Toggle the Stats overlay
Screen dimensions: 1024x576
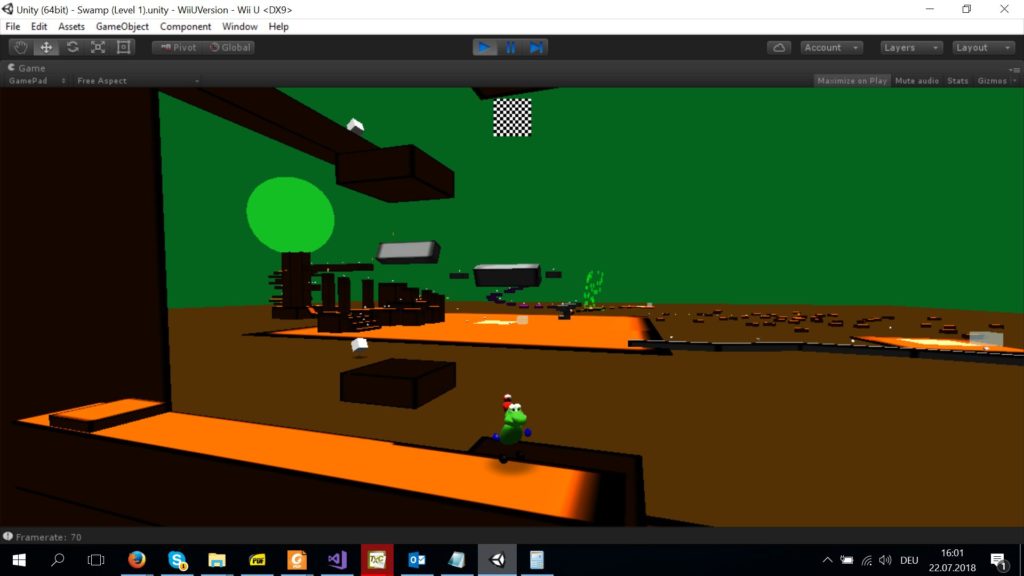[958, 81]
